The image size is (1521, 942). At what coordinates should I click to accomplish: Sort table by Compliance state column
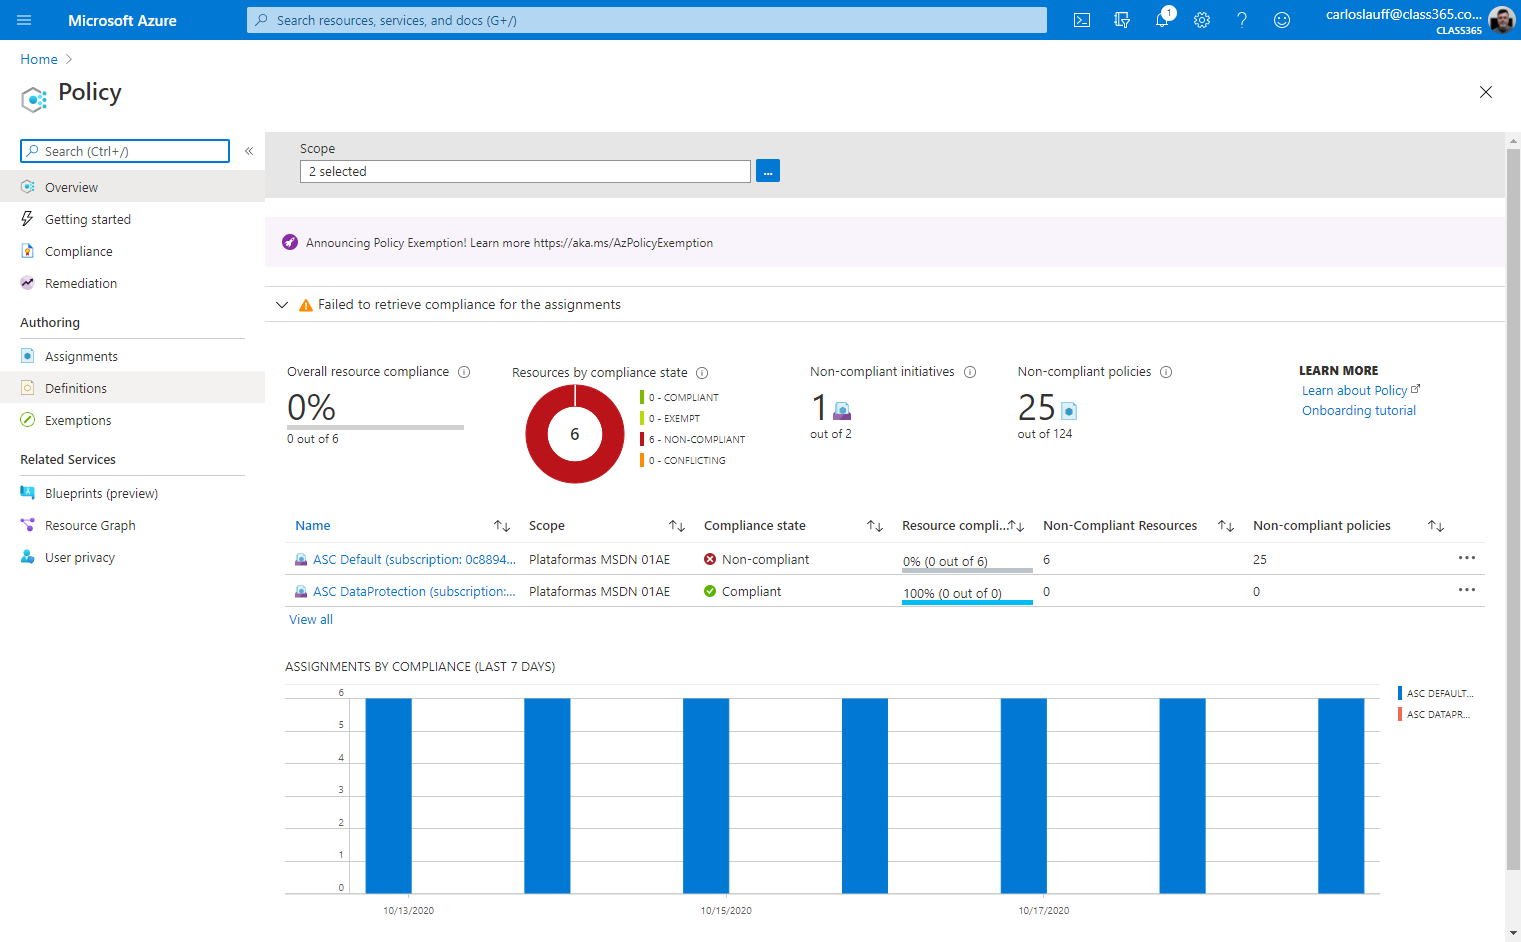(875, 526)
